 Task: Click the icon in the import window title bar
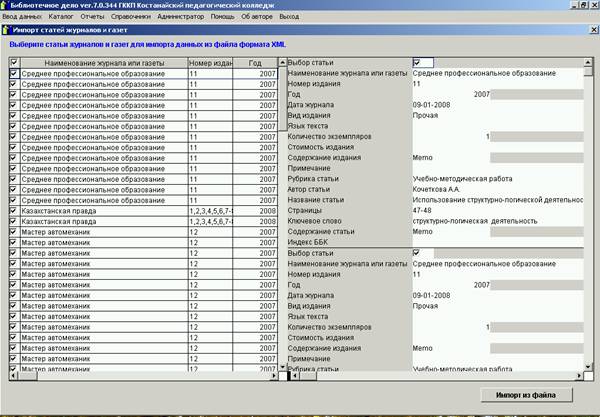(x=7, y=29)
